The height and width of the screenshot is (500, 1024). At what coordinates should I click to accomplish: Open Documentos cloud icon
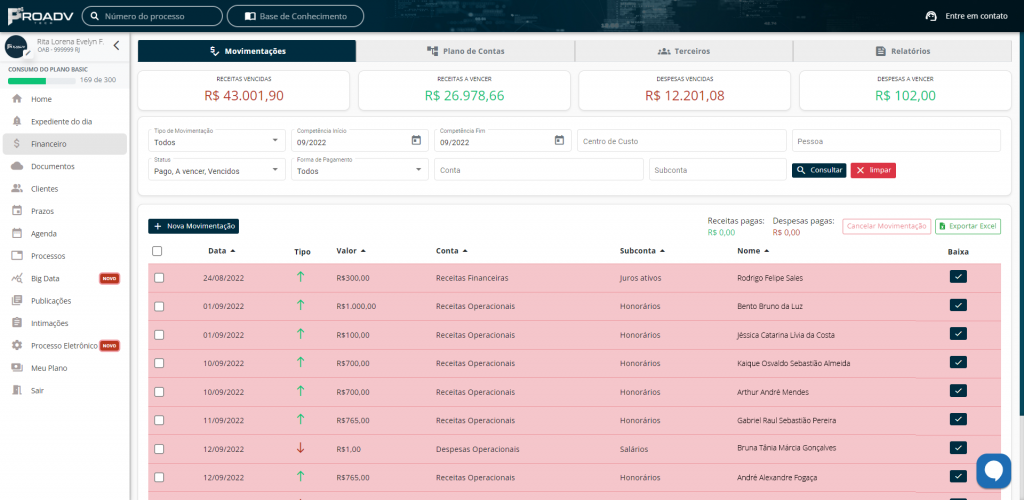click(17, 166)
